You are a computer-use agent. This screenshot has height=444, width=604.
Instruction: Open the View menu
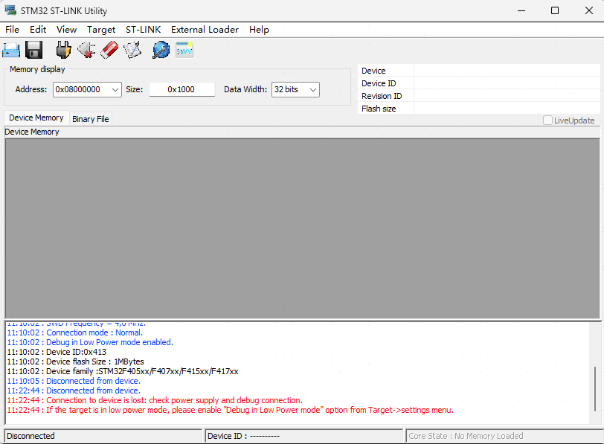coord(66,30)
